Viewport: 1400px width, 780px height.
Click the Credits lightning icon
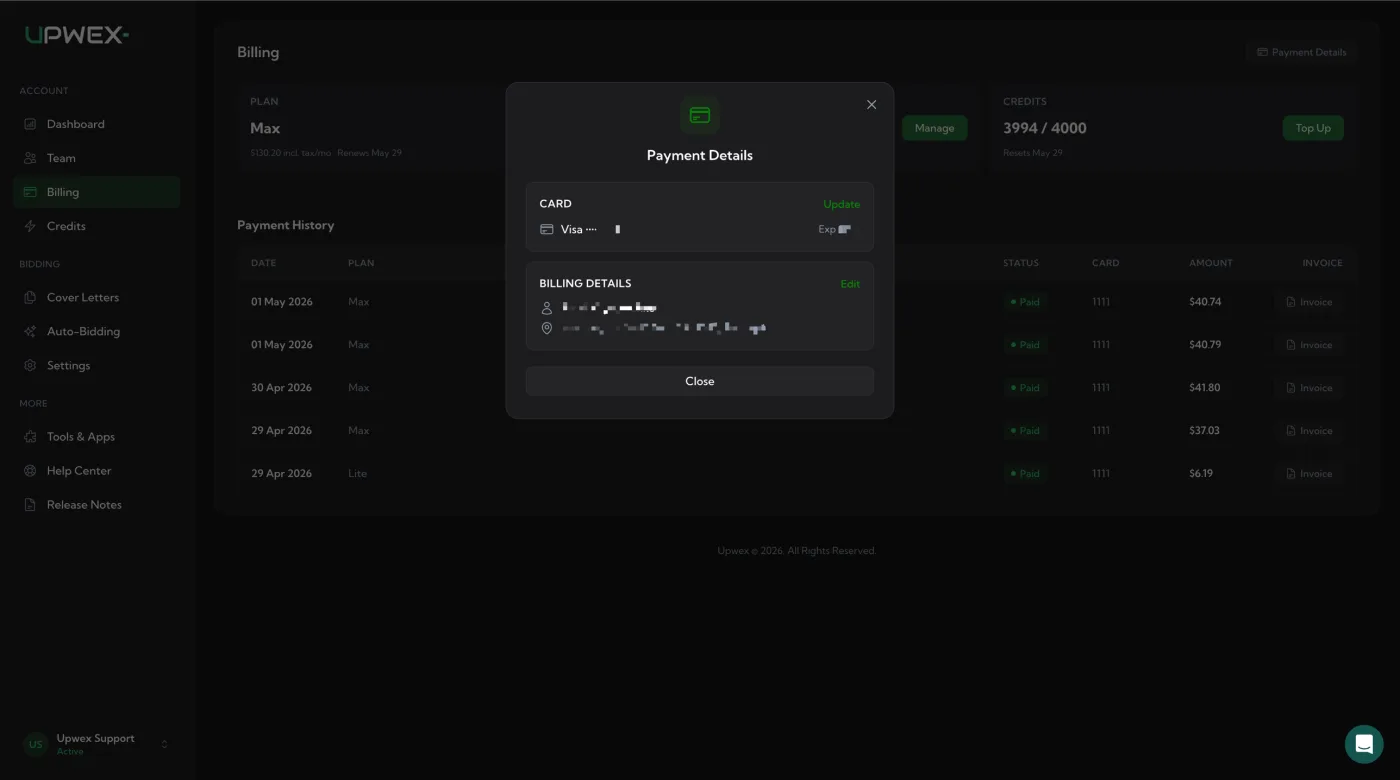(29, 226)
